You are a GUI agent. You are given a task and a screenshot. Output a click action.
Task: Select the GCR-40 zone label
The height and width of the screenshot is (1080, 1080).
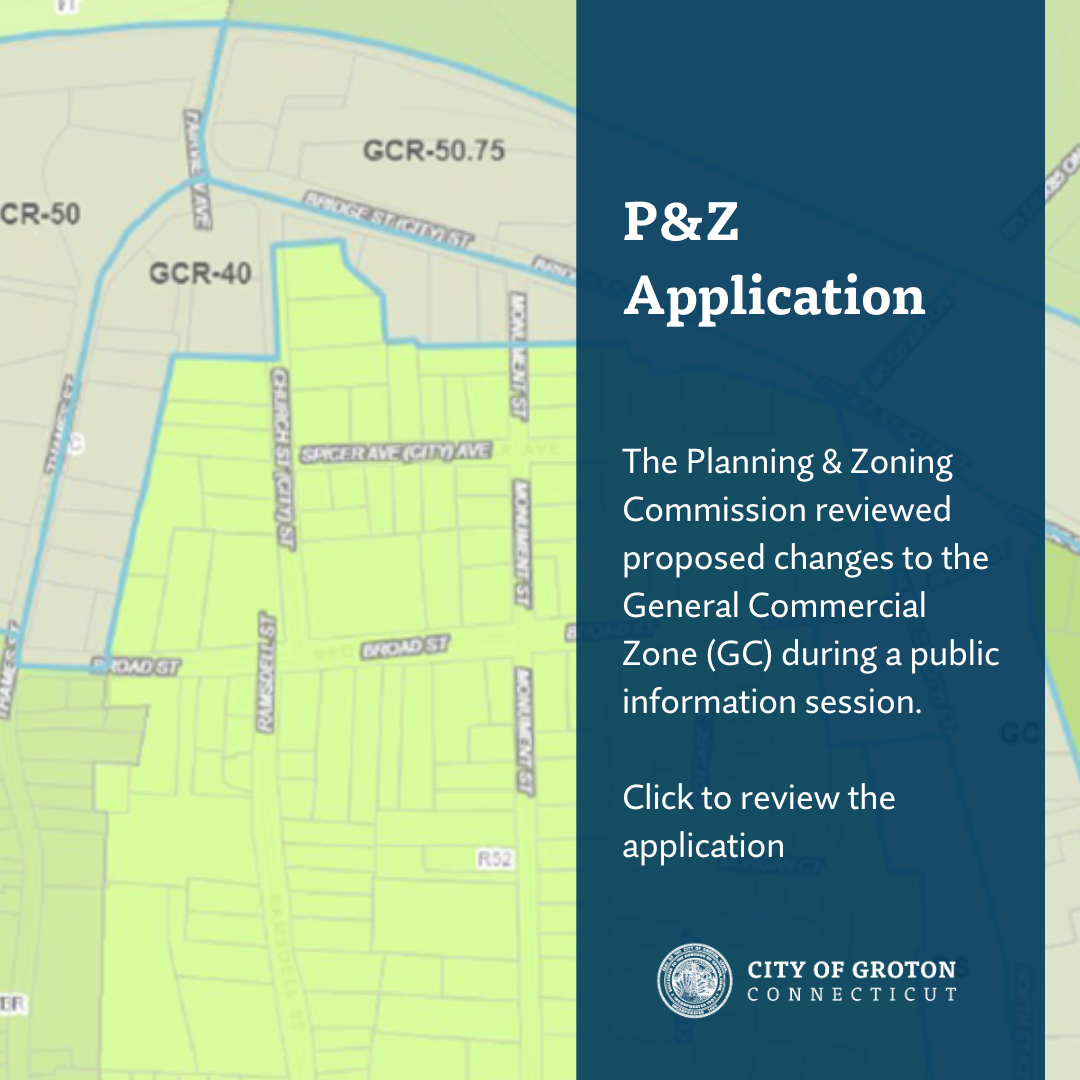pos(200,272)
